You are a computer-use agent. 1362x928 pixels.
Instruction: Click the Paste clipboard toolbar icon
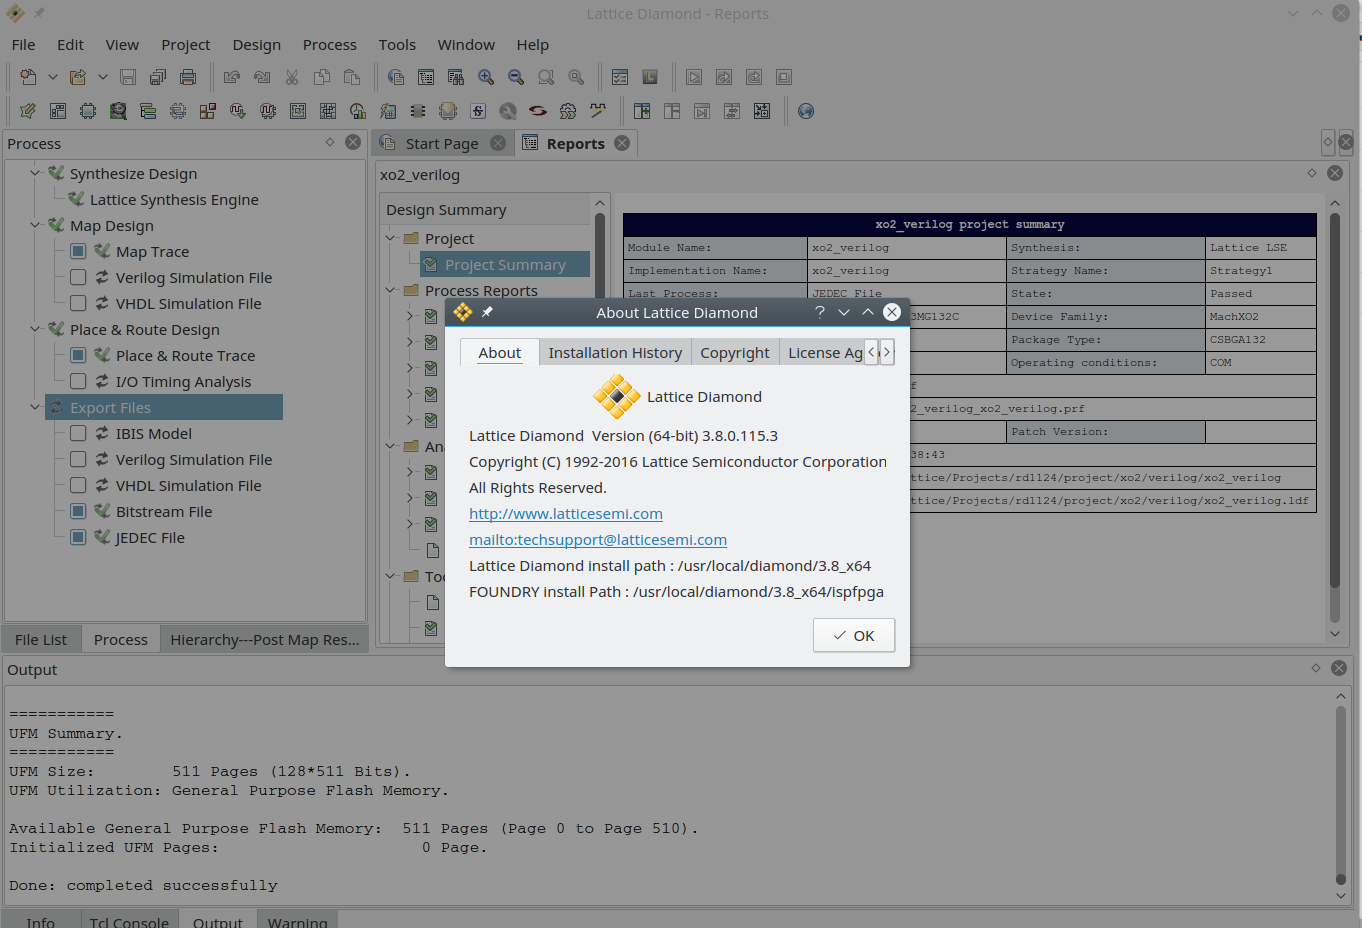click(352, 77)
